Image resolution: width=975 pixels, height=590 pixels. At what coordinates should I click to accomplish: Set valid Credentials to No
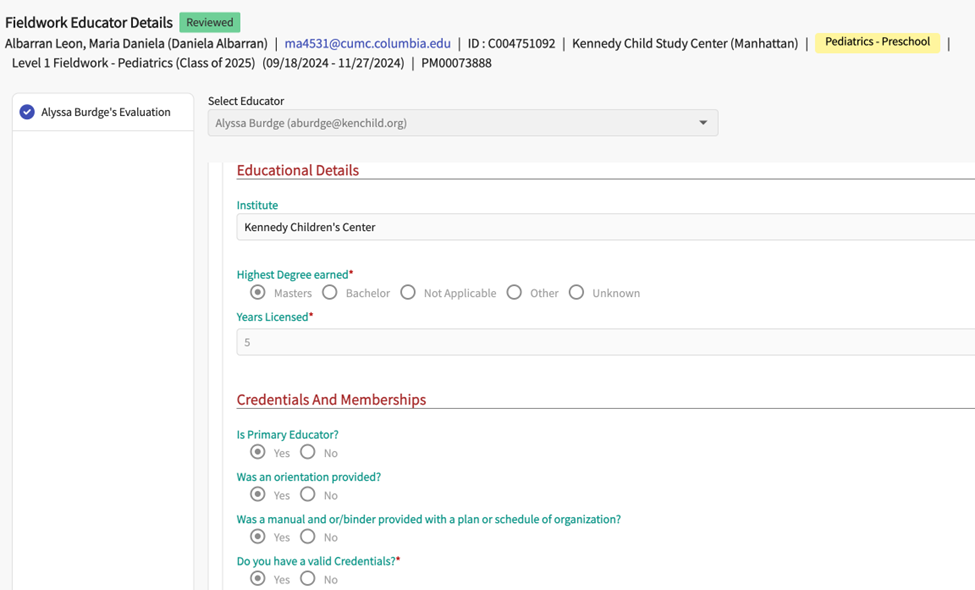coord(308,579)
